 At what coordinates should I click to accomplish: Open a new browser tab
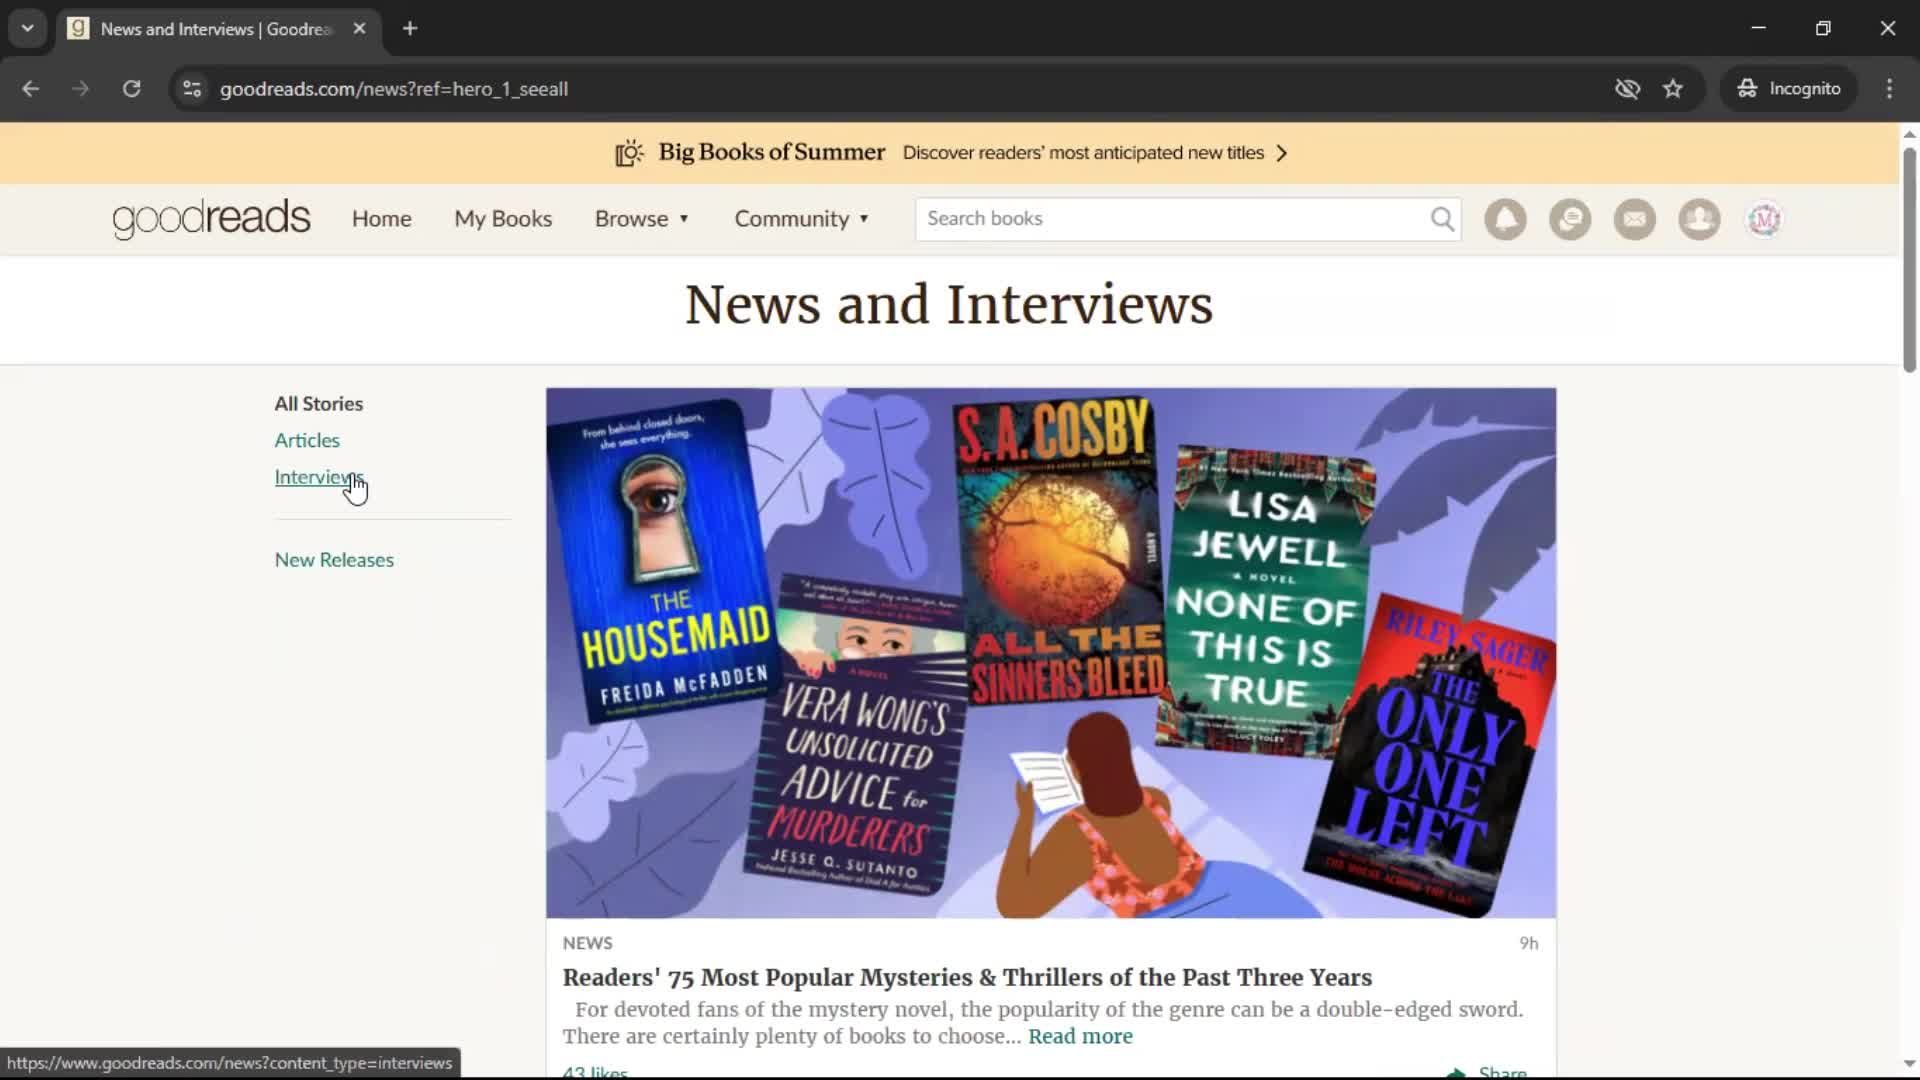[410, 29]
